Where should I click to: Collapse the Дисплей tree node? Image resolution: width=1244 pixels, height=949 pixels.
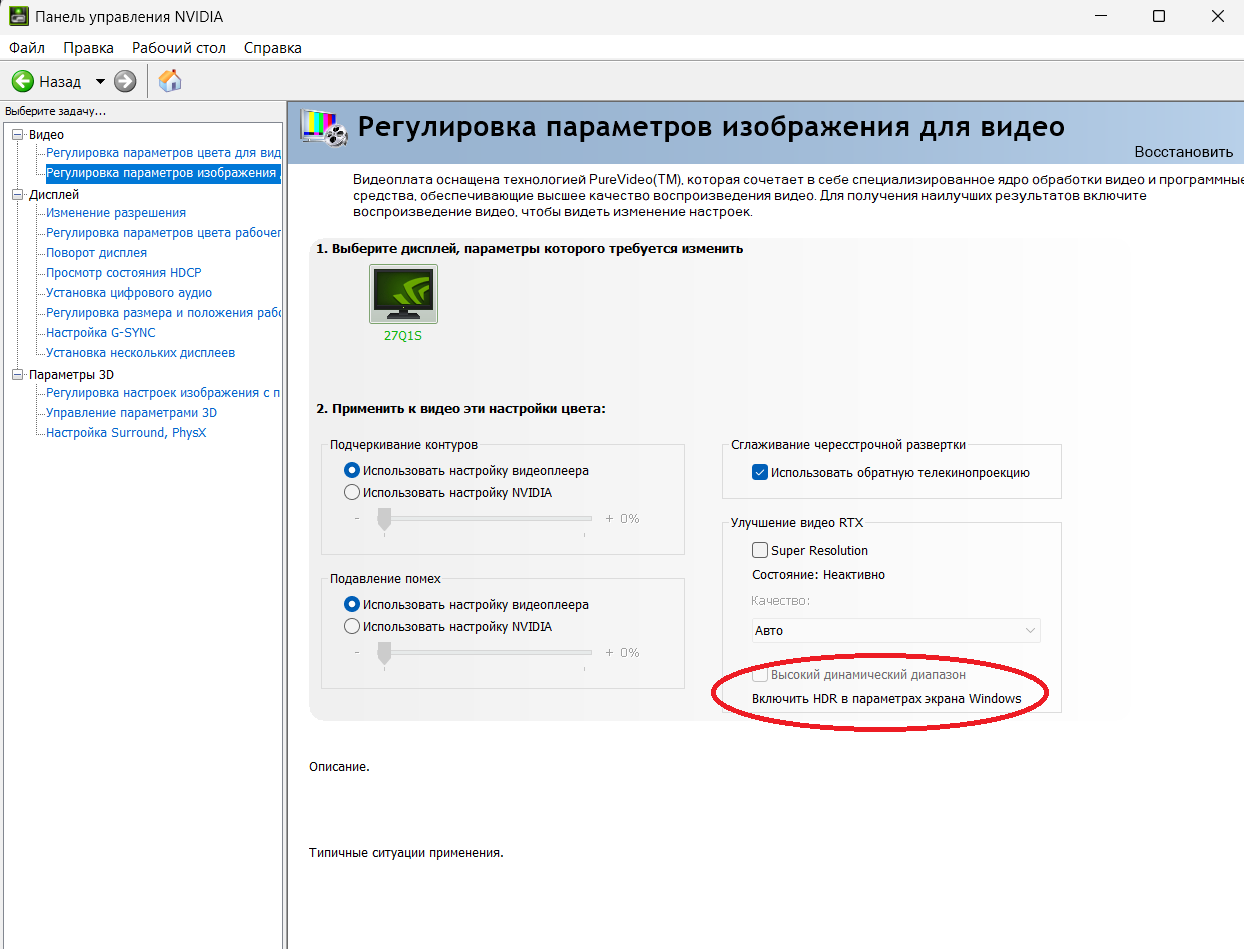pos(17,195)
